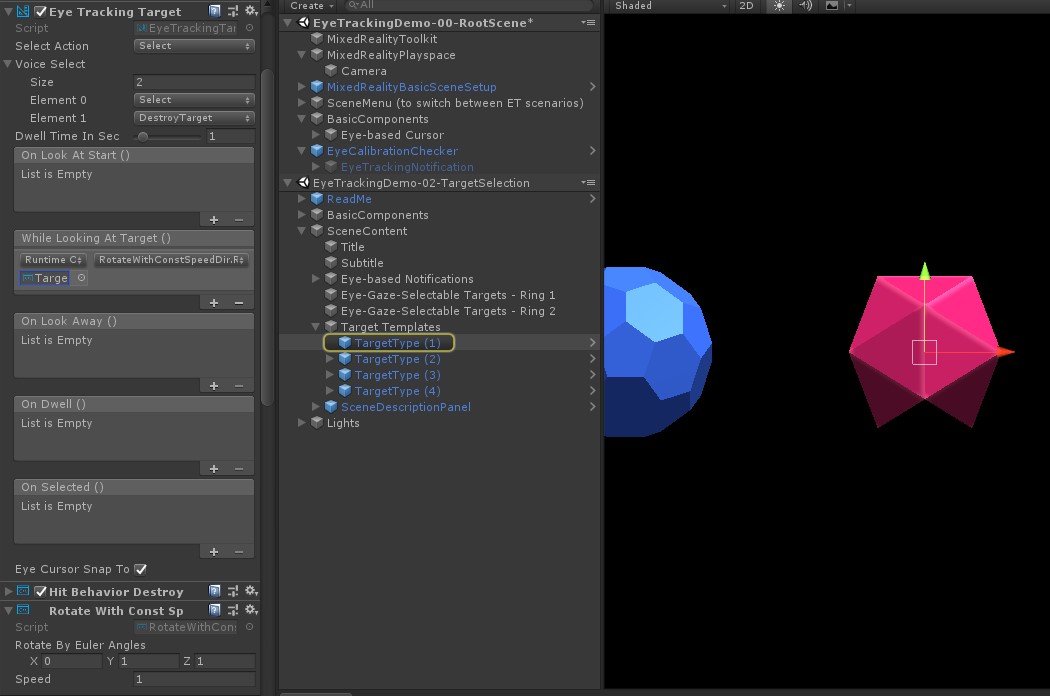Click object picker circle next to Targe field
This screenshot has width=1050, height=696.
[x=81, y=278]
